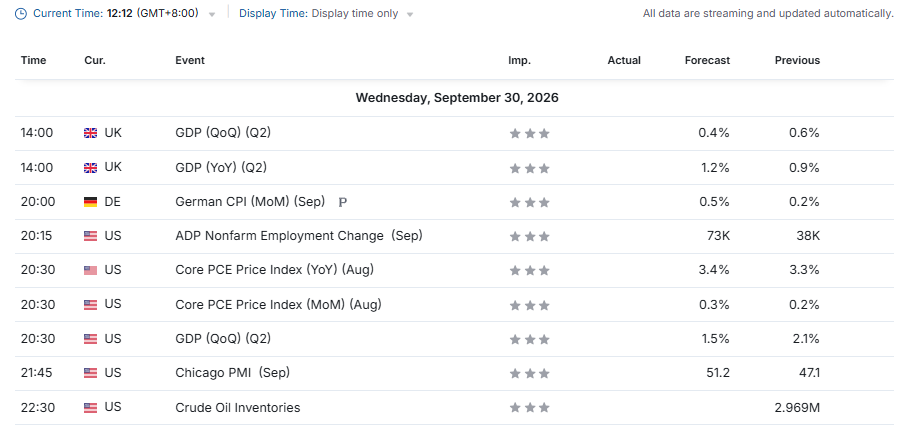Click the Previous column header
This screenshot has width=907, height=442.
(x=798, y=60)
